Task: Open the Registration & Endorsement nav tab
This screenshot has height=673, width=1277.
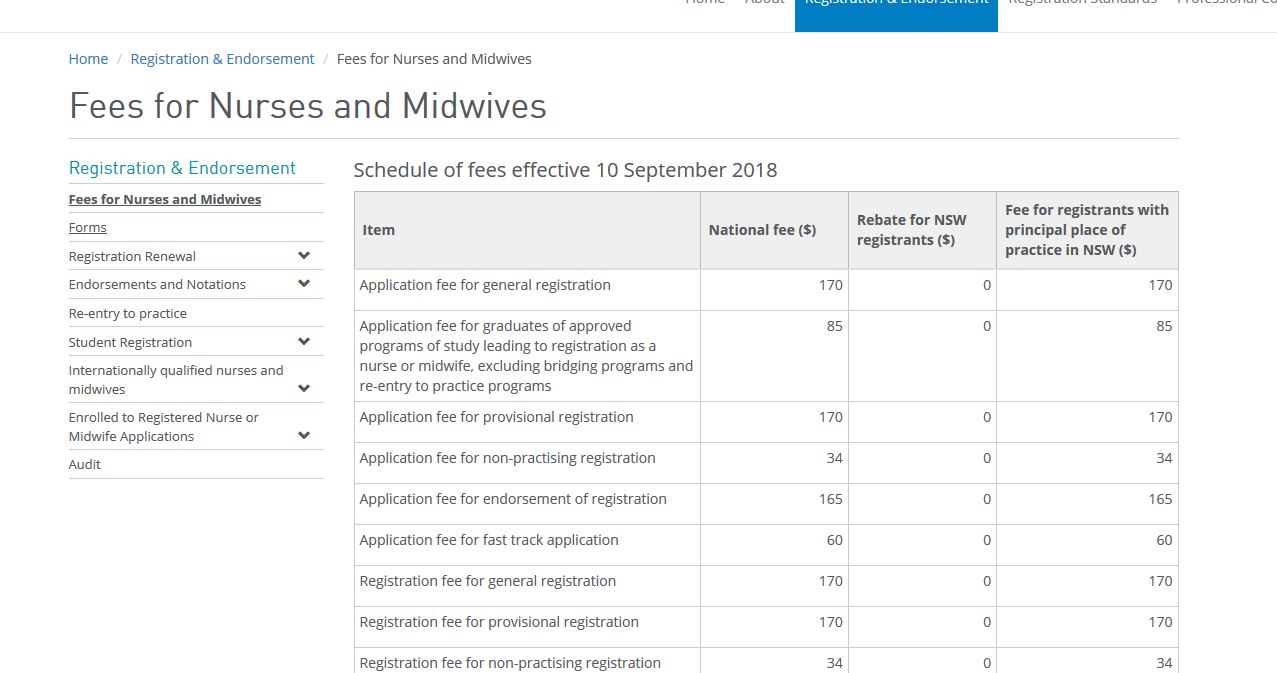Action: [896, 6]
